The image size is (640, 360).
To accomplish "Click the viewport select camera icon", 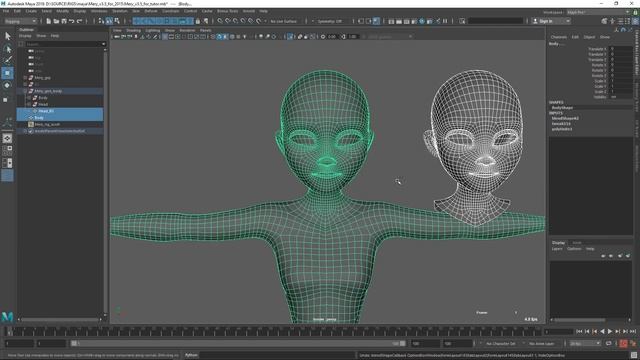I will click(117, 37).
